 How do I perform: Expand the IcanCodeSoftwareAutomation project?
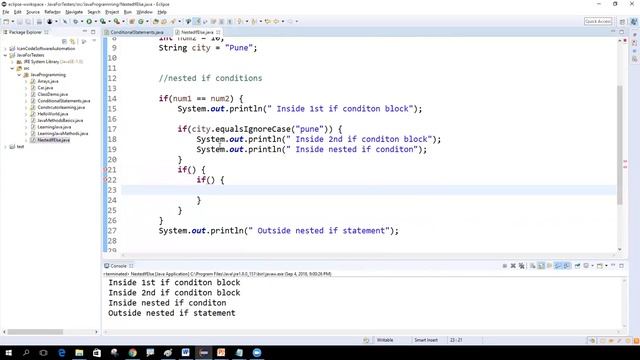point(6,48)
